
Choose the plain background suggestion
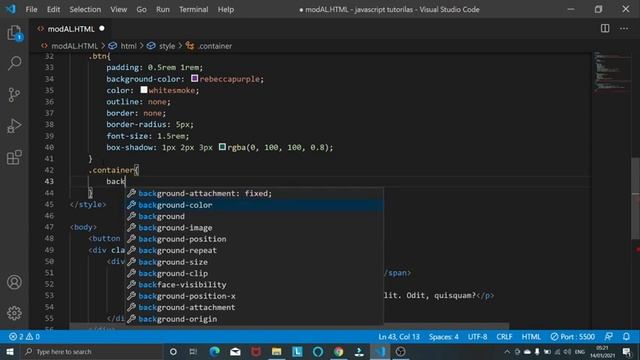(254, 216)
